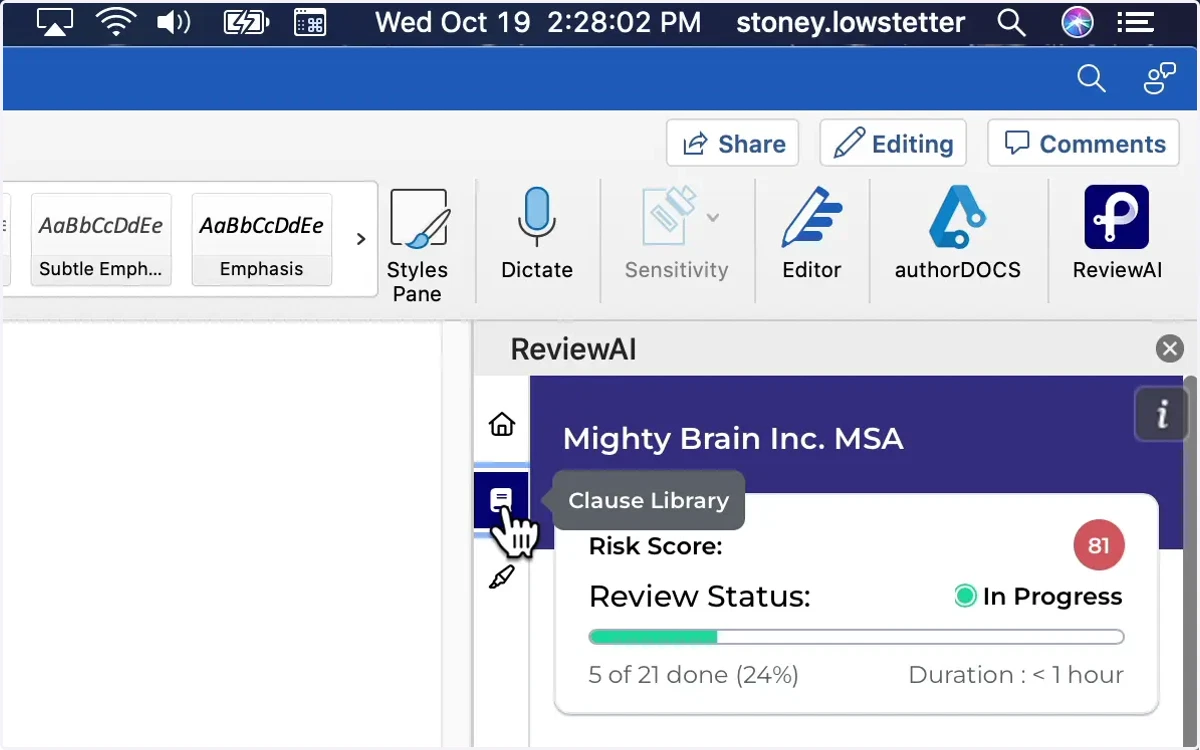
Task: Click the 'Risk Score:' label
Action: 655,547
